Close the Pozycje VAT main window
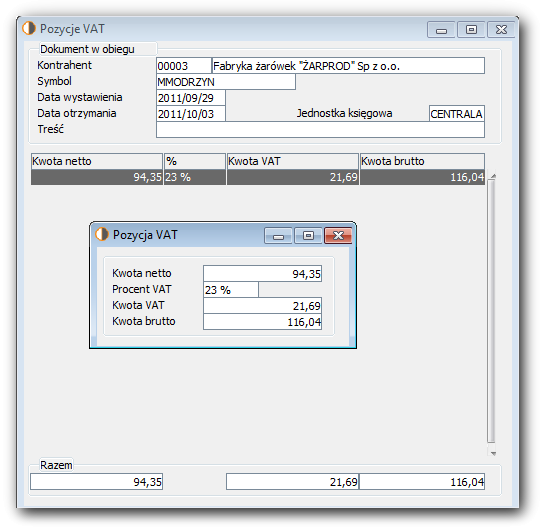The height and width of the screenshot is (532, 543). [501, 29]
